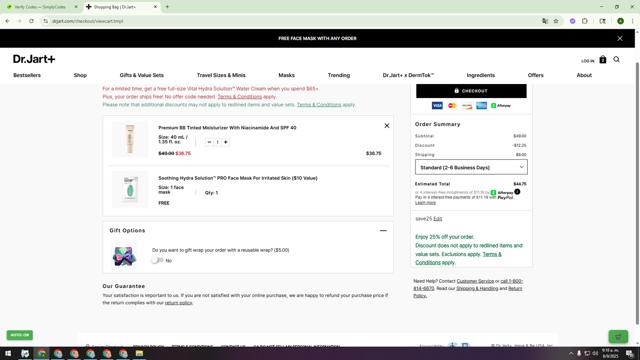
Task: View Soothing Hydra Solution face mask thumbnail
Action: [x=130, y=189]
